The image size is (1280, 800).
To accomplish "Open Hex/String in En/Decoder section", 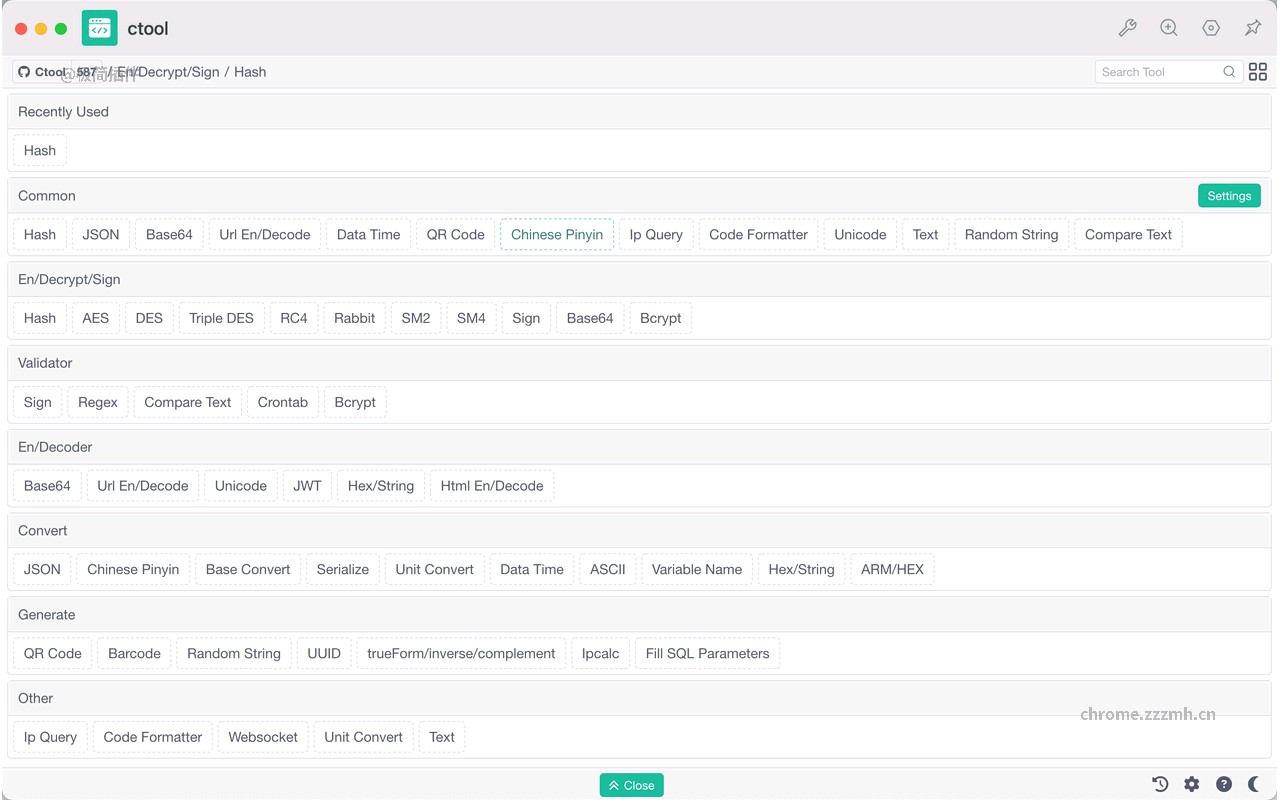I will [x=381, y=486].
